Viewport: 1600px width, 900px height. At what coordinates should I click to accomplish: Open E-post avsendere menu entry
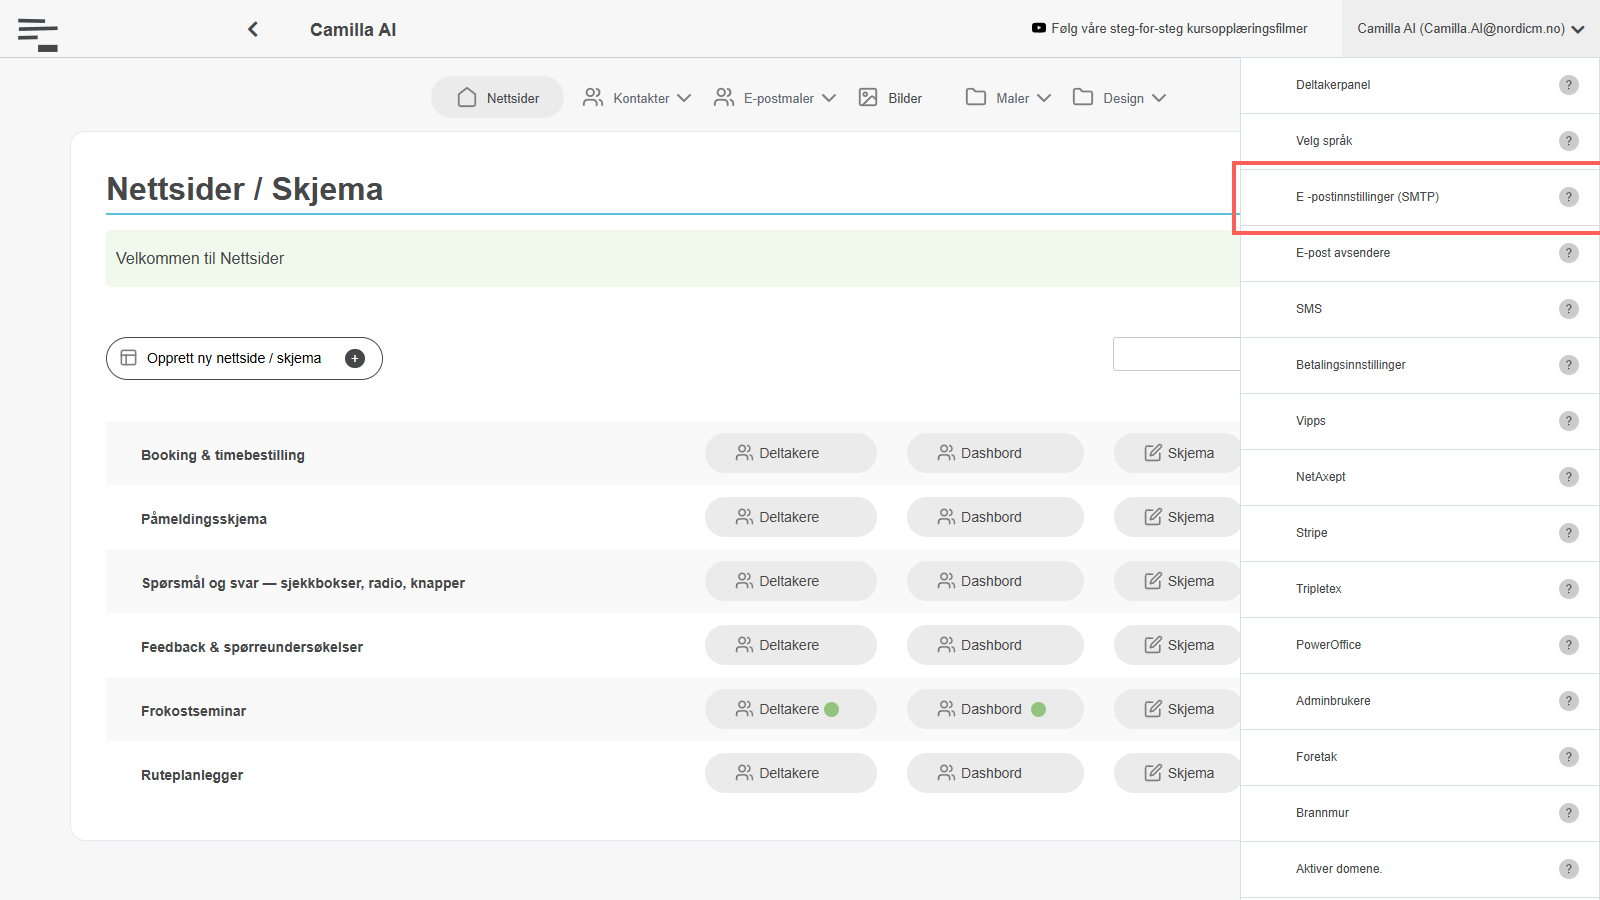(1420, 253)
